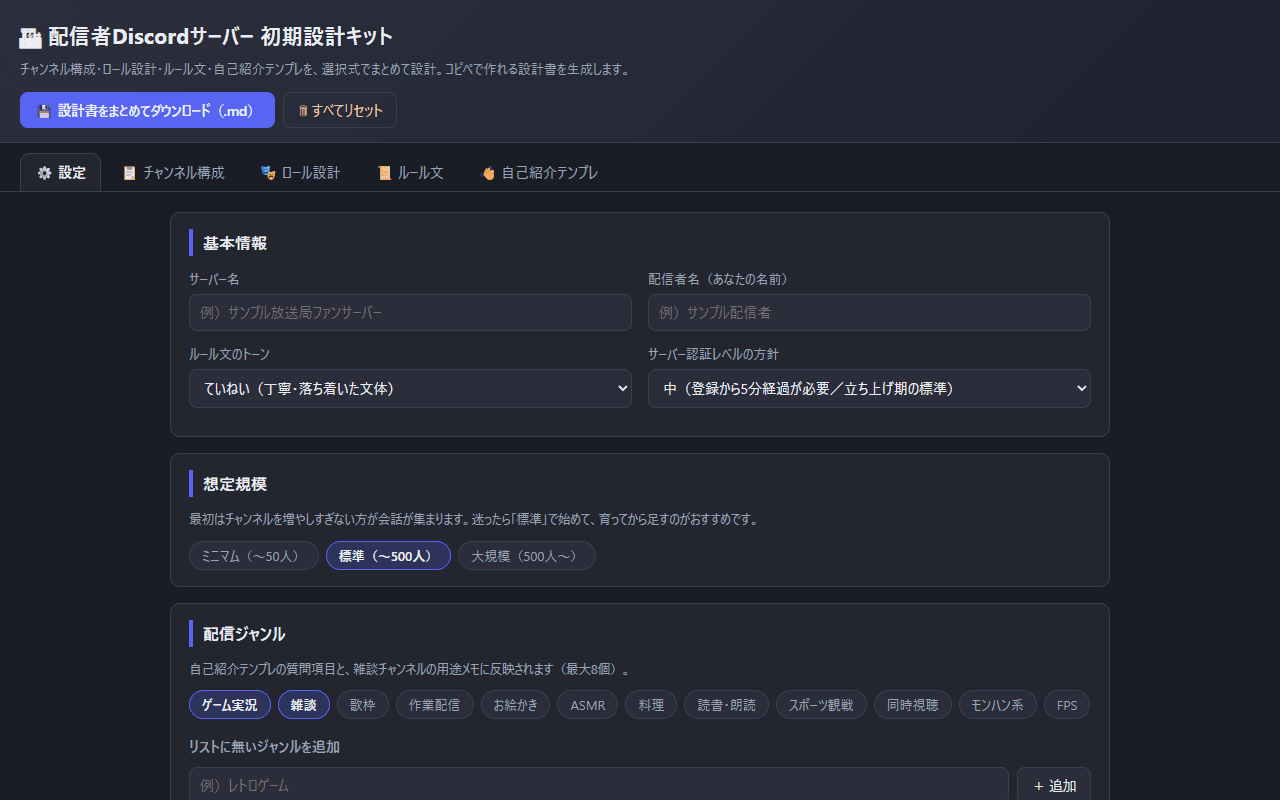Select the 大規模（500人〜） scale option

527,556
